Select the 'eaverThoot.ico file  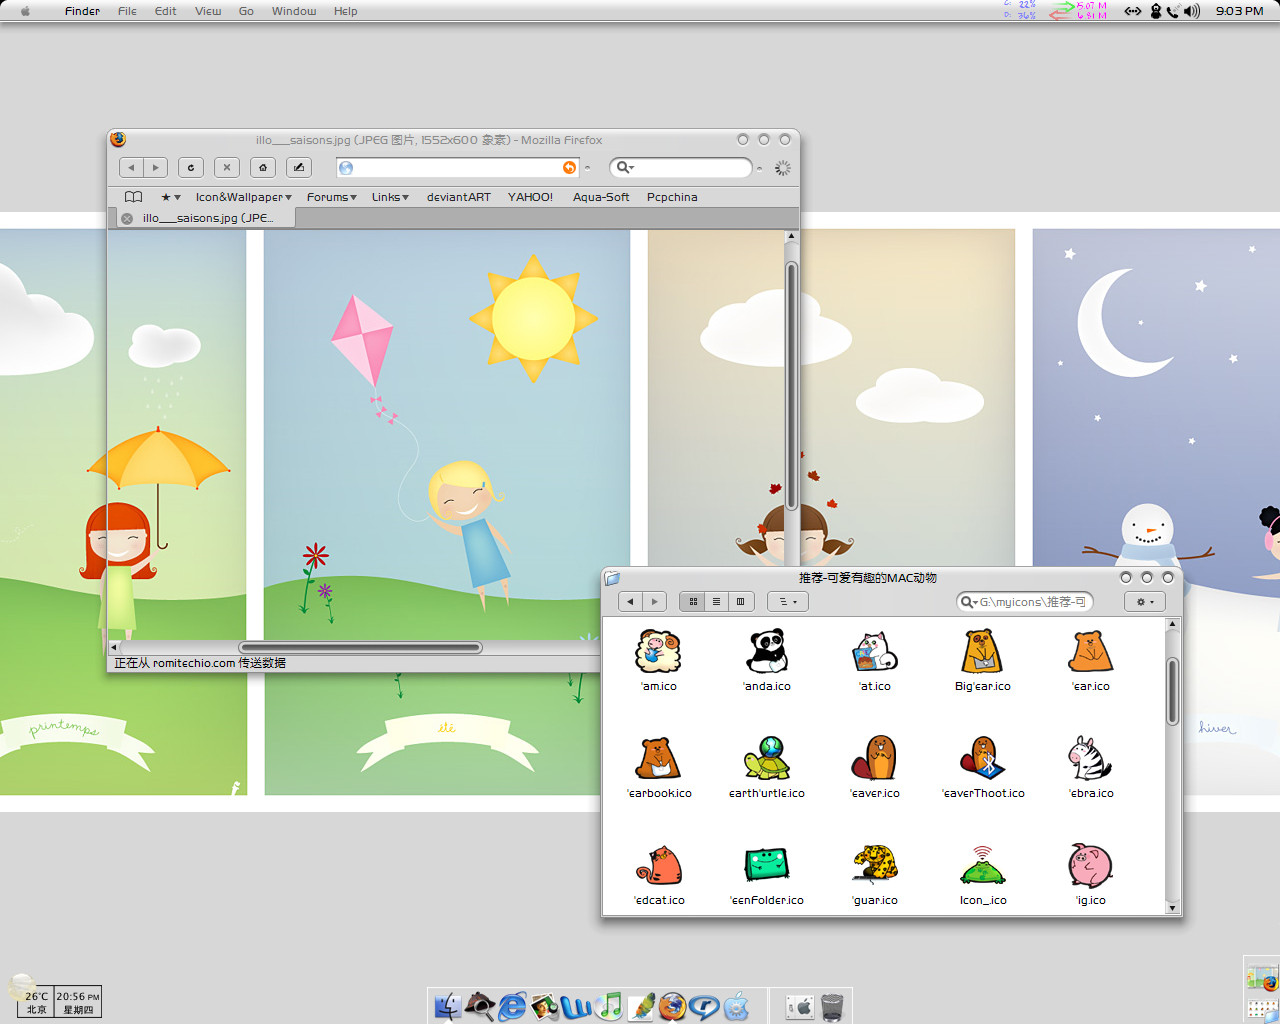[983, 768]
